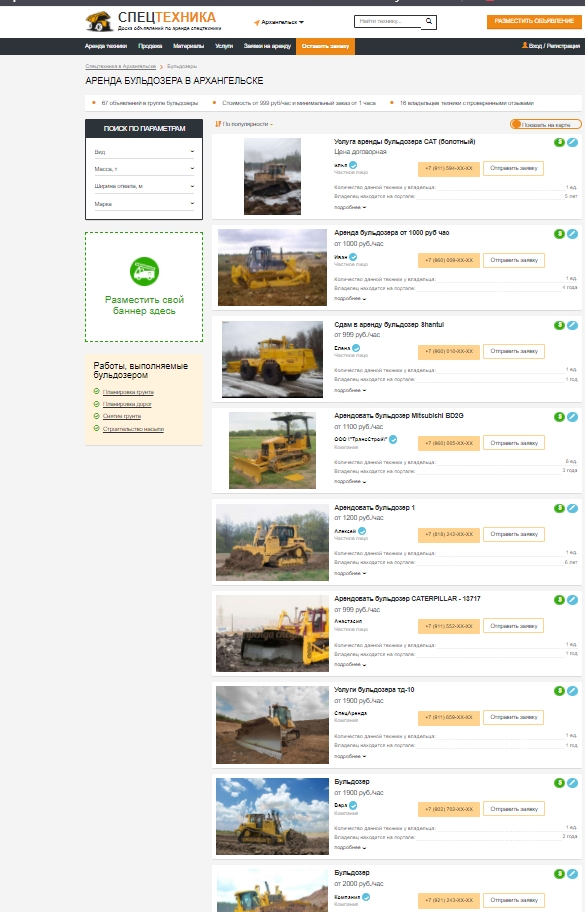Click green dollar icon on CATERPILLAR - 13717 listing
The height and width of the screenshot is (912, 585).
pos(559,600)
